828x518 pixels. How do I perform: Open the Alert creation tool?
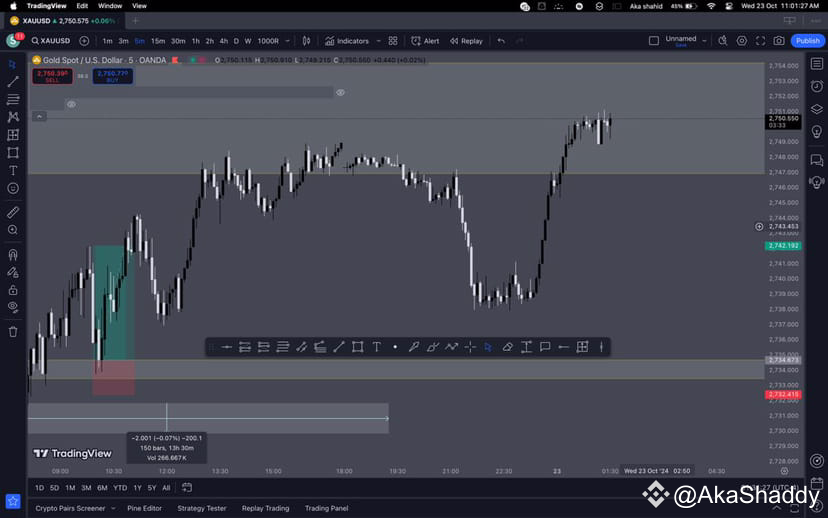(425, 41)
